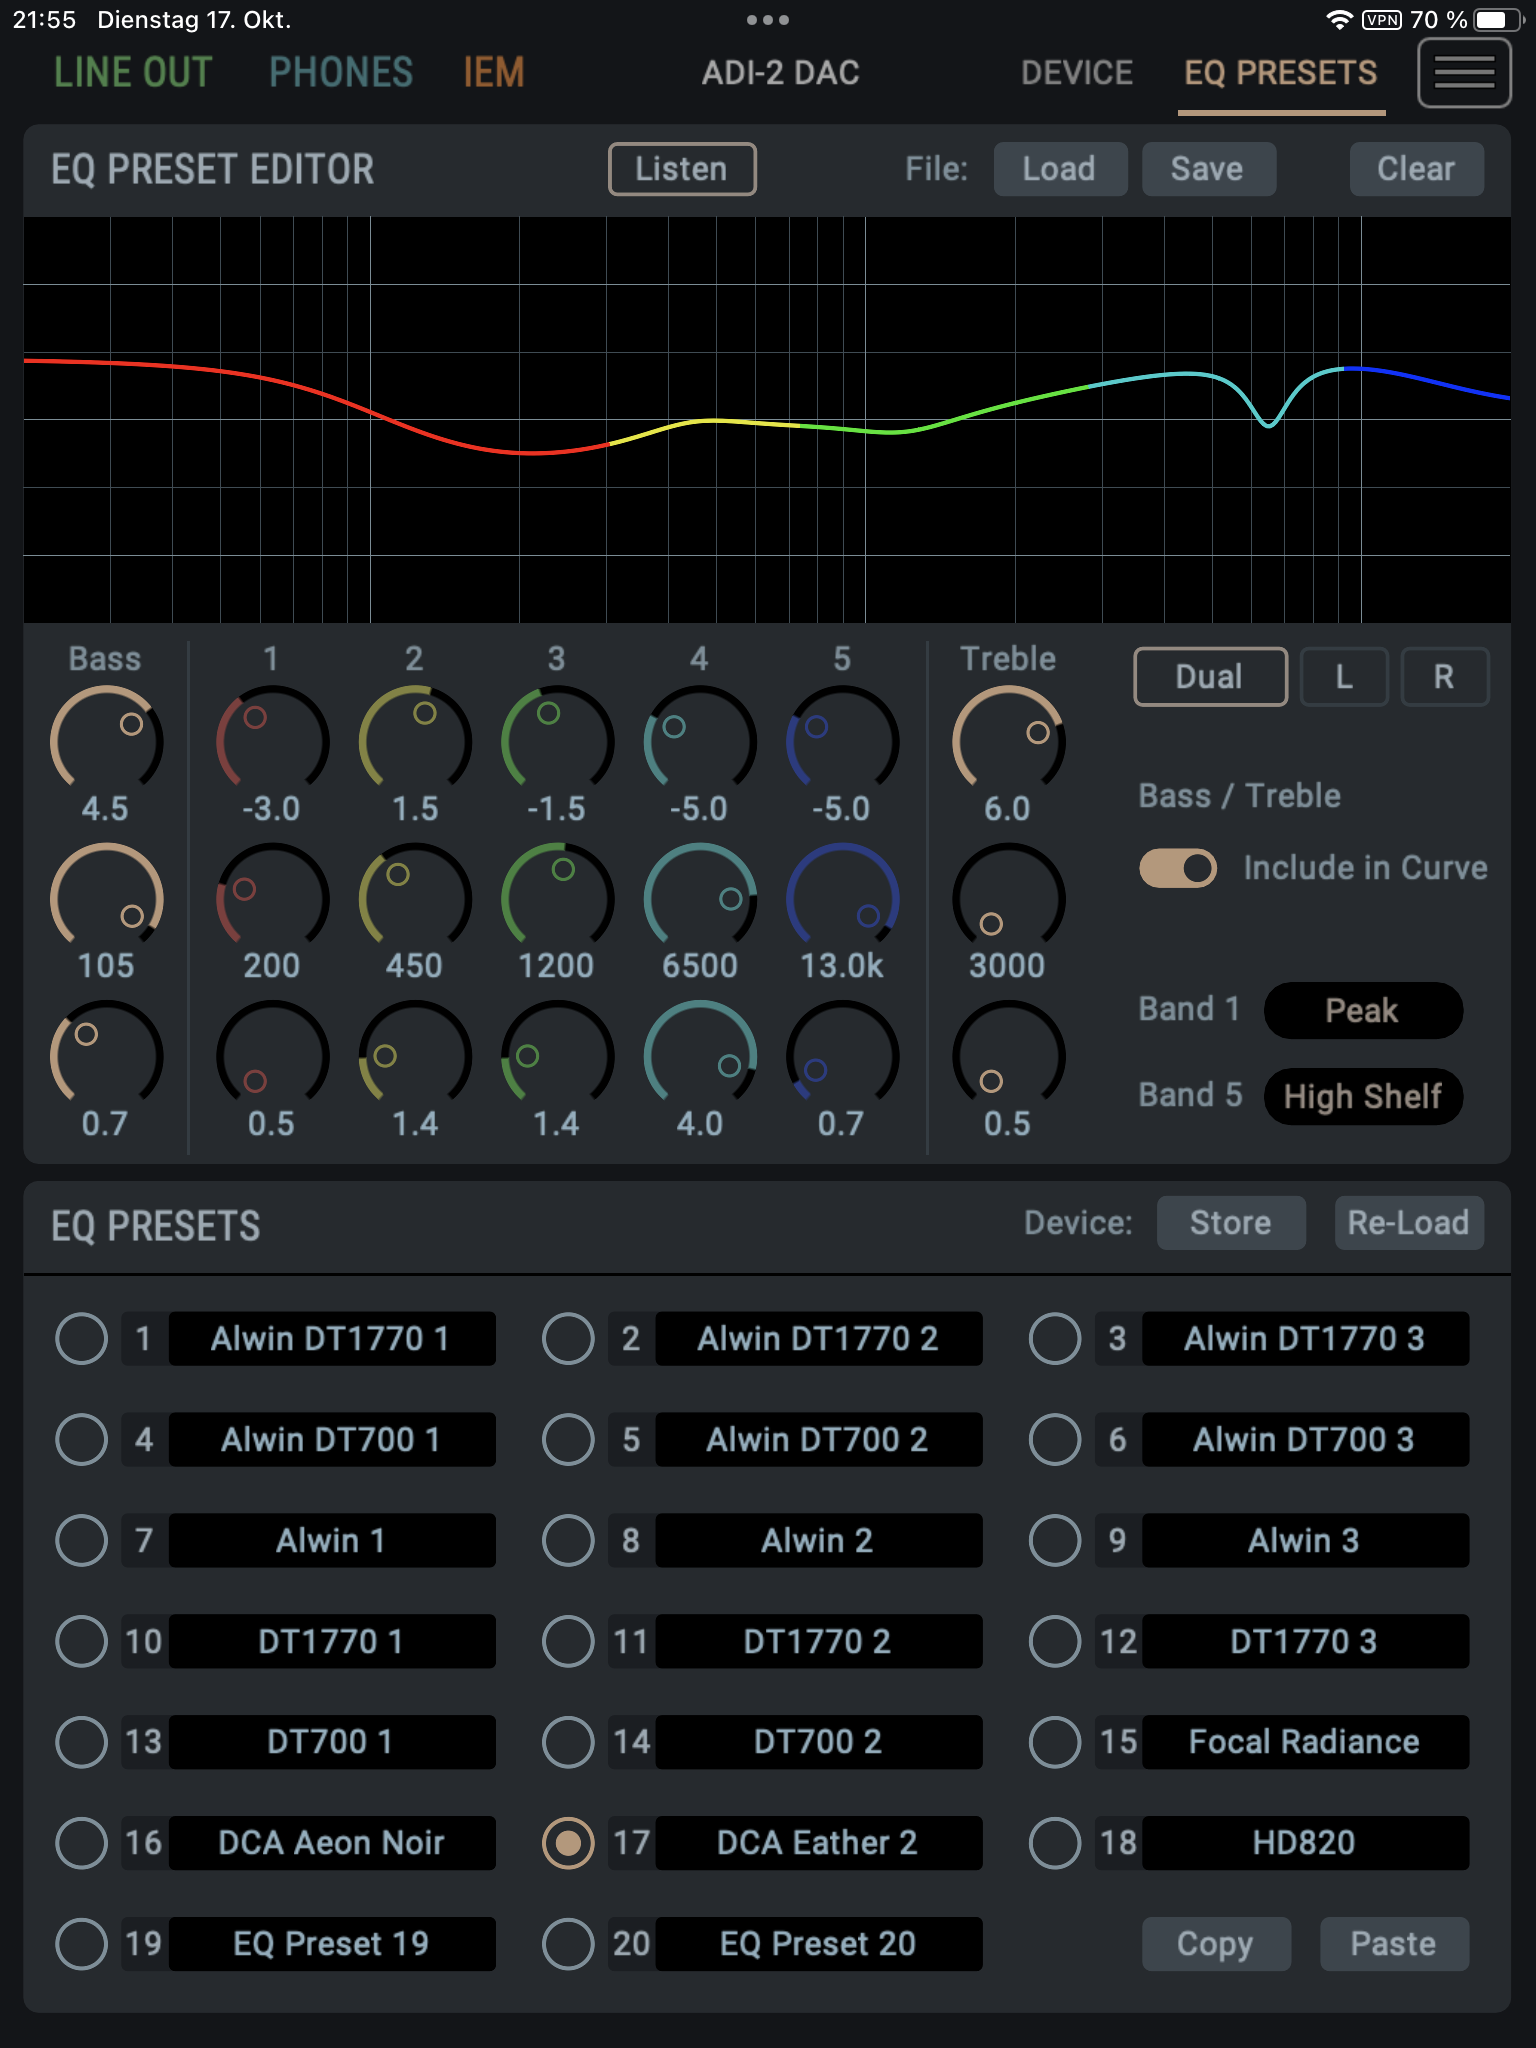Viewport: 1536px width, 2048px height.
Task: Open Band 1 filter type dropdown
Action: 1363,1010
